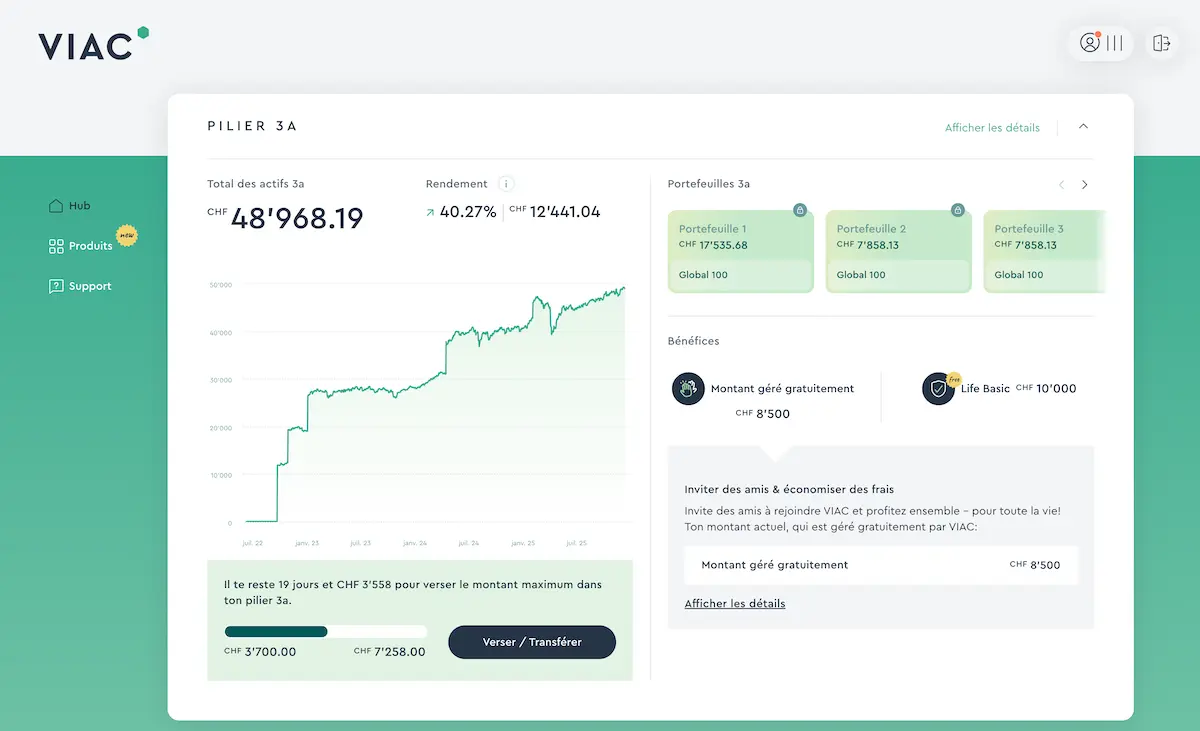Open Afficher les détails link at top
The height and width of the screenshot is (731, 1200).
point(992,128)
